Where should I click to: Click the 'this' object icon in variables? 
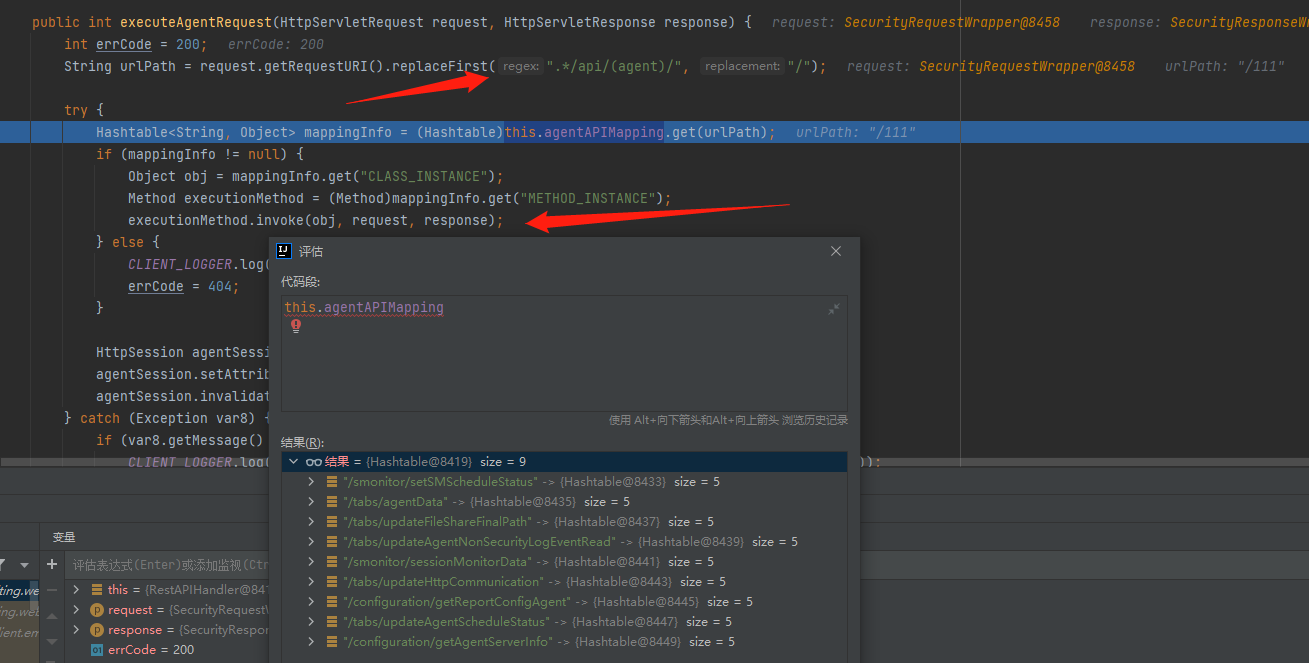point(97,590)
